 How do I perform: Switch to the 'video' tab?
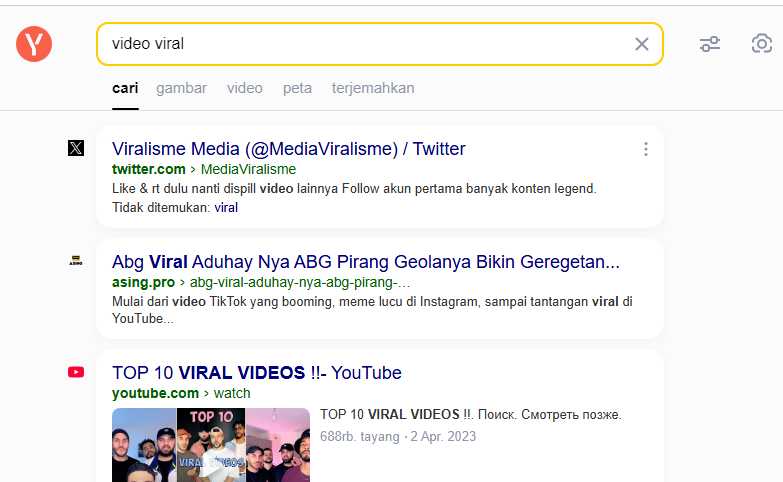[245, 88]
